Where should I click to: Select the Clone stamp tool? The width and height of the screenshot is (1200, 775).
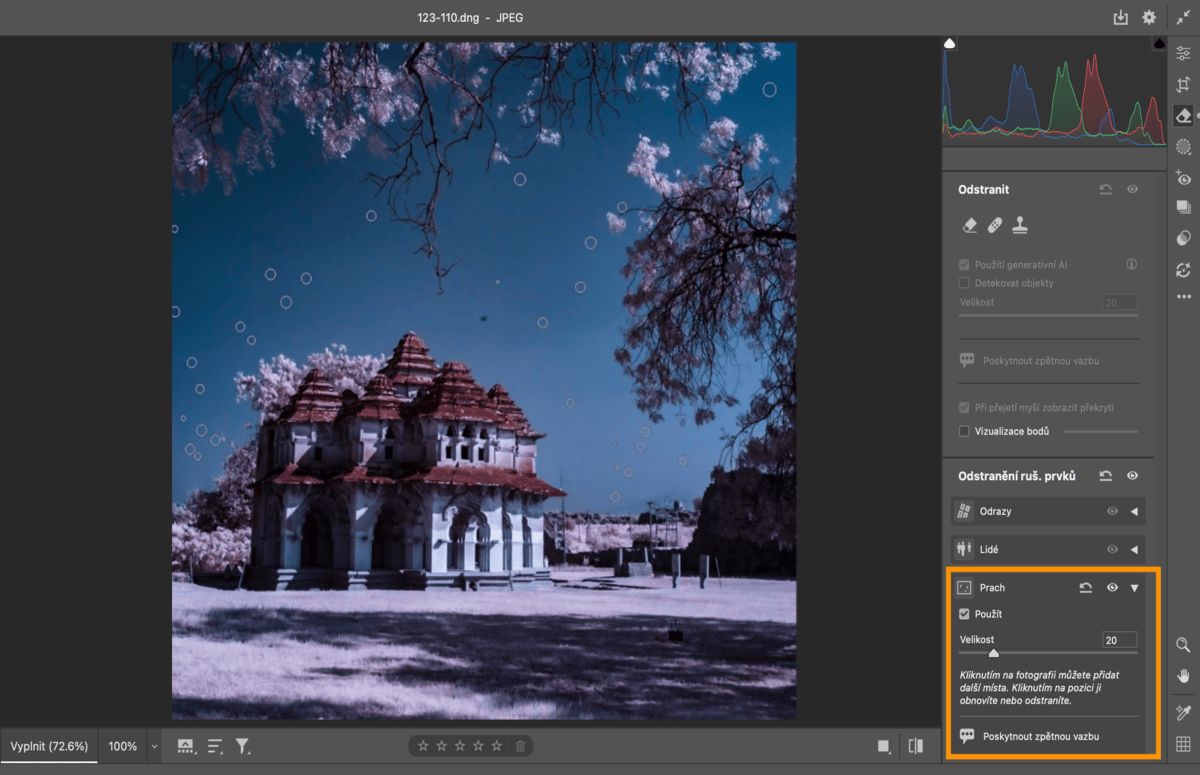click(1018, 225)
